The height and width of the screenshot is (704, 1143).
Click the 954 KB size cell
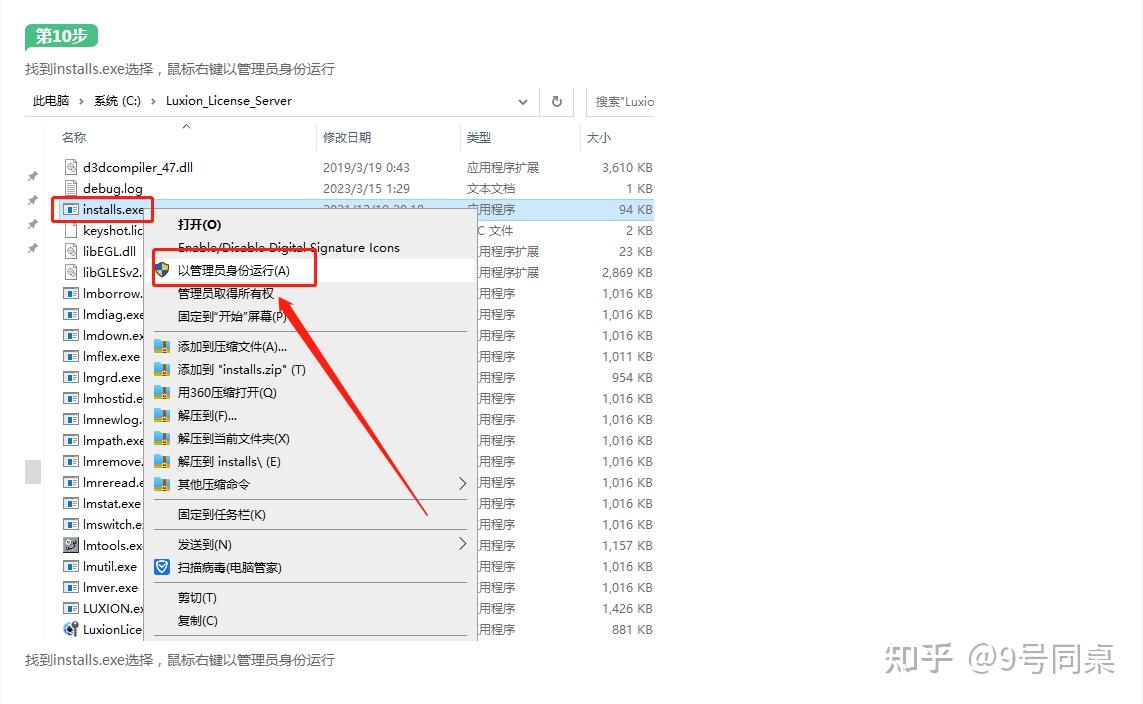(x=632, y=378)
